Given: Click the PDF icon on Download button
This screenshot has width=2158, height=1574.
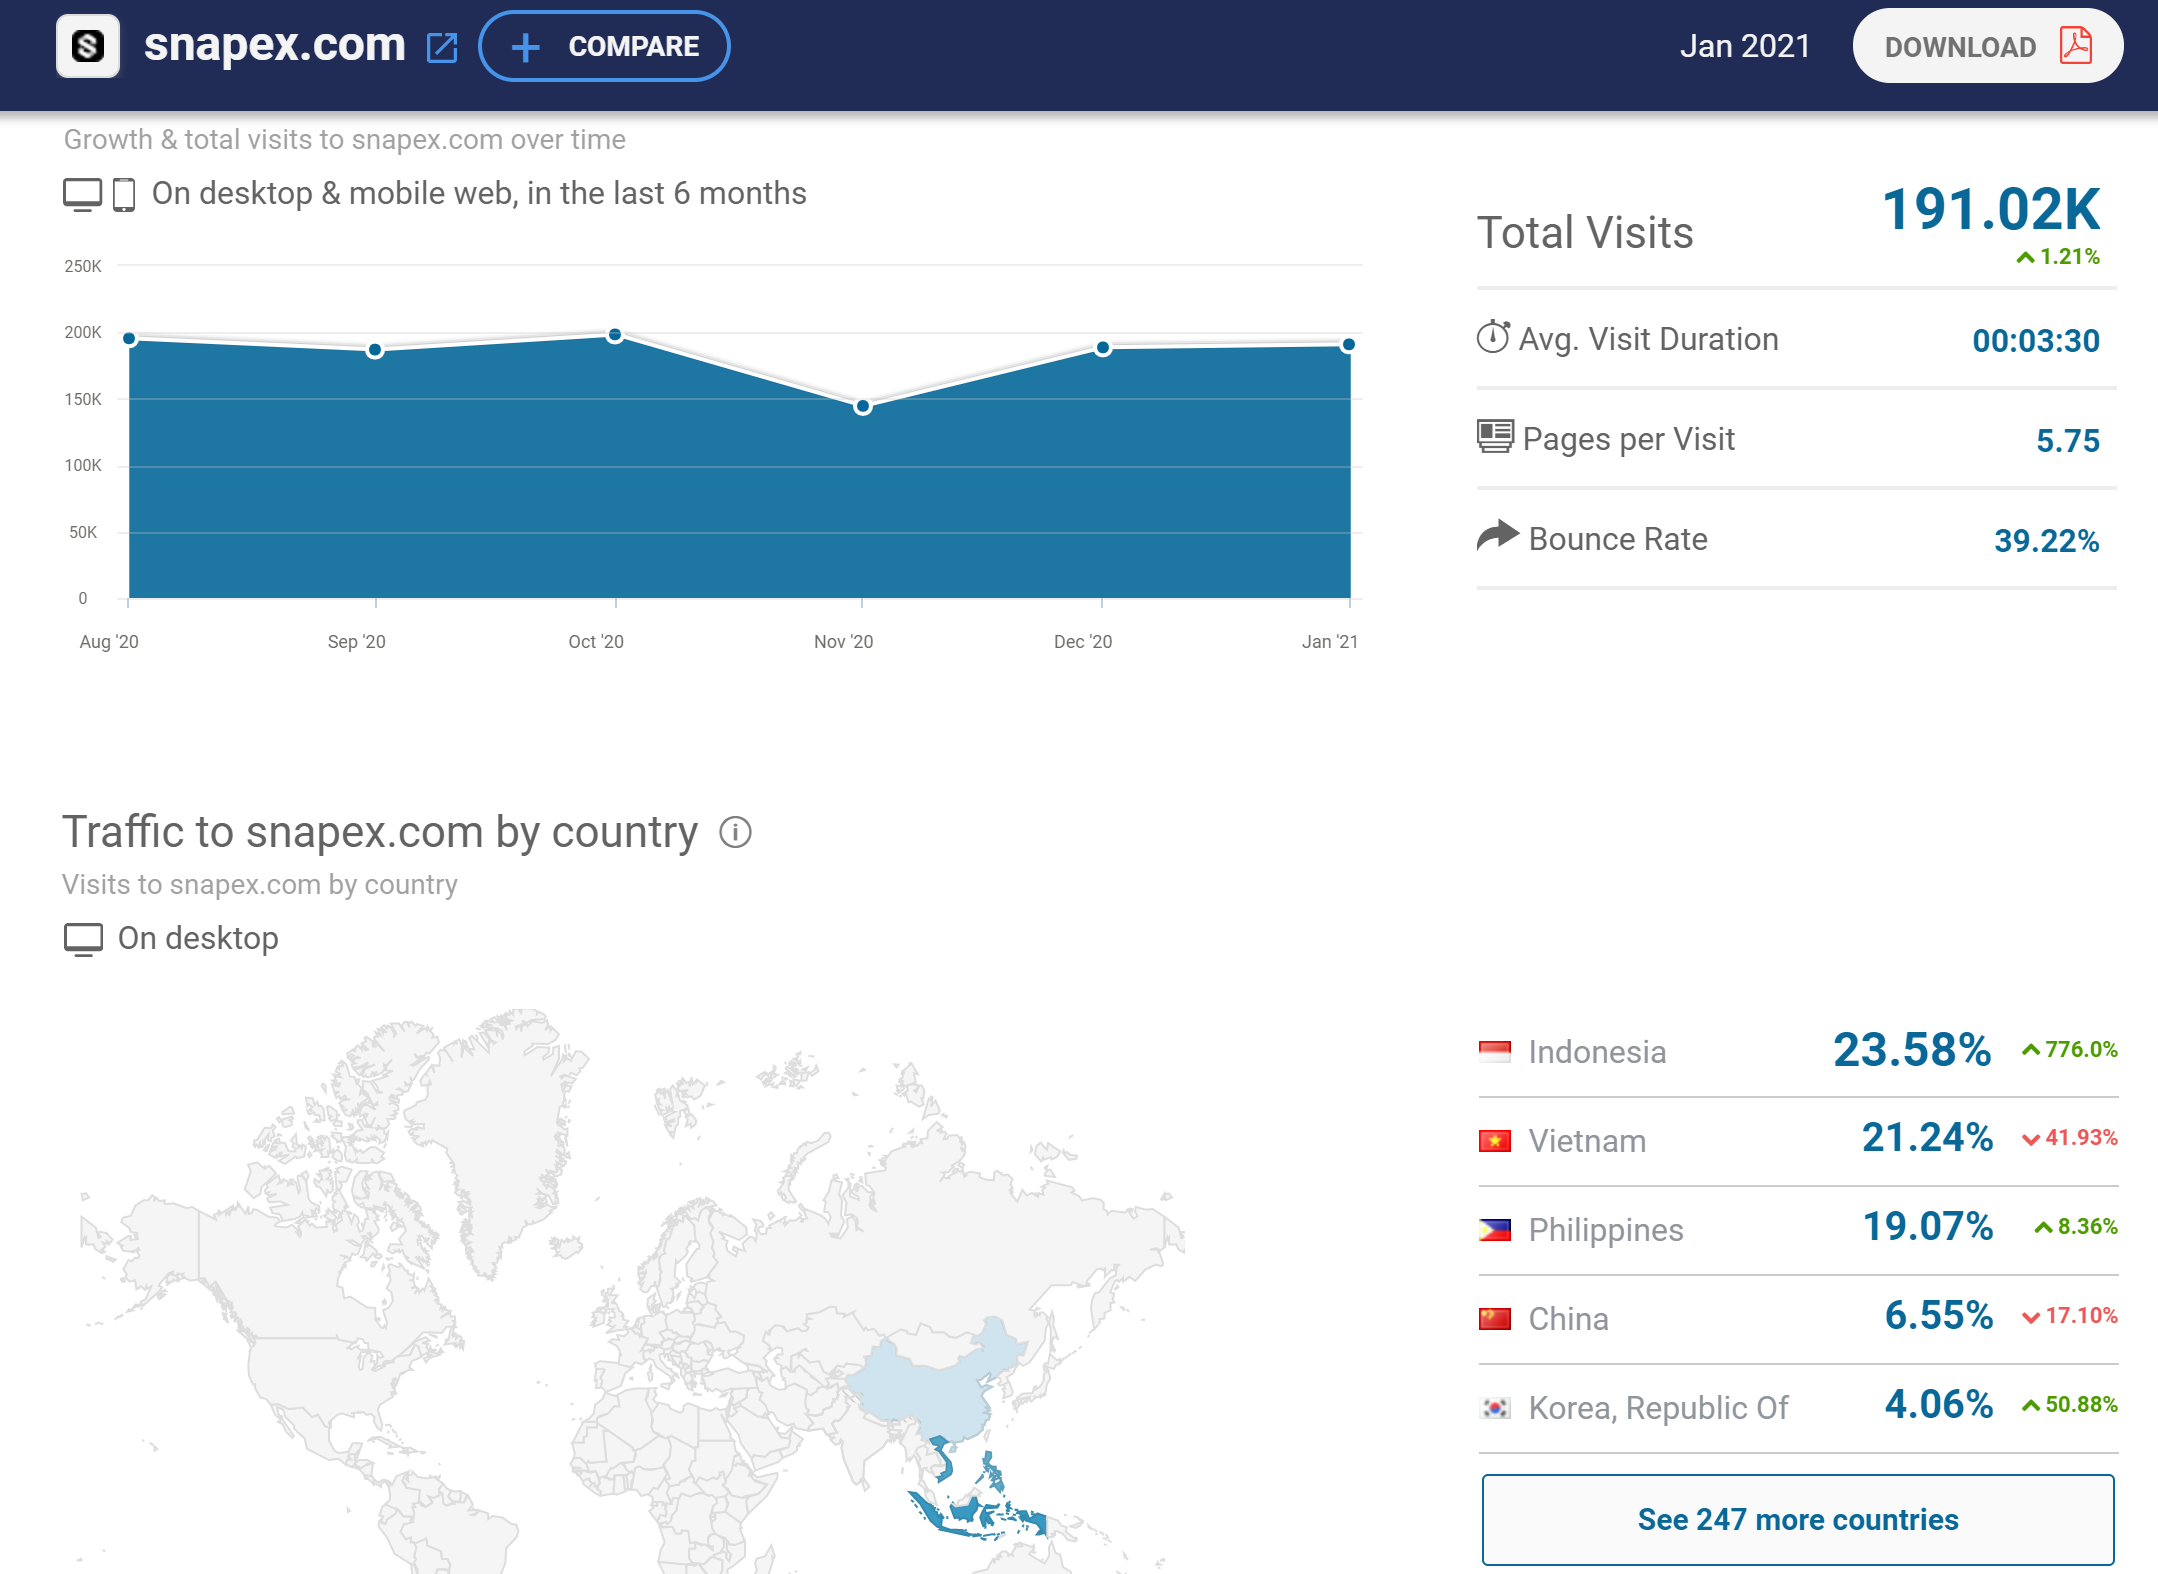Looking at the screenshot, I should point(2075,46).
